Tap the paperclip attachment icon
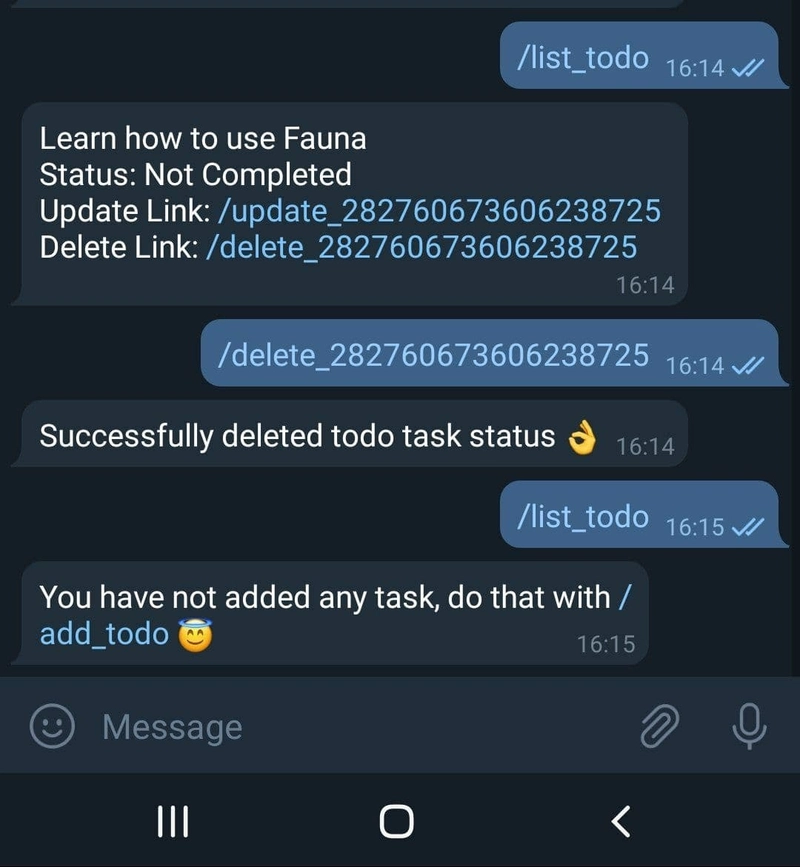 [x=660, y=726]
